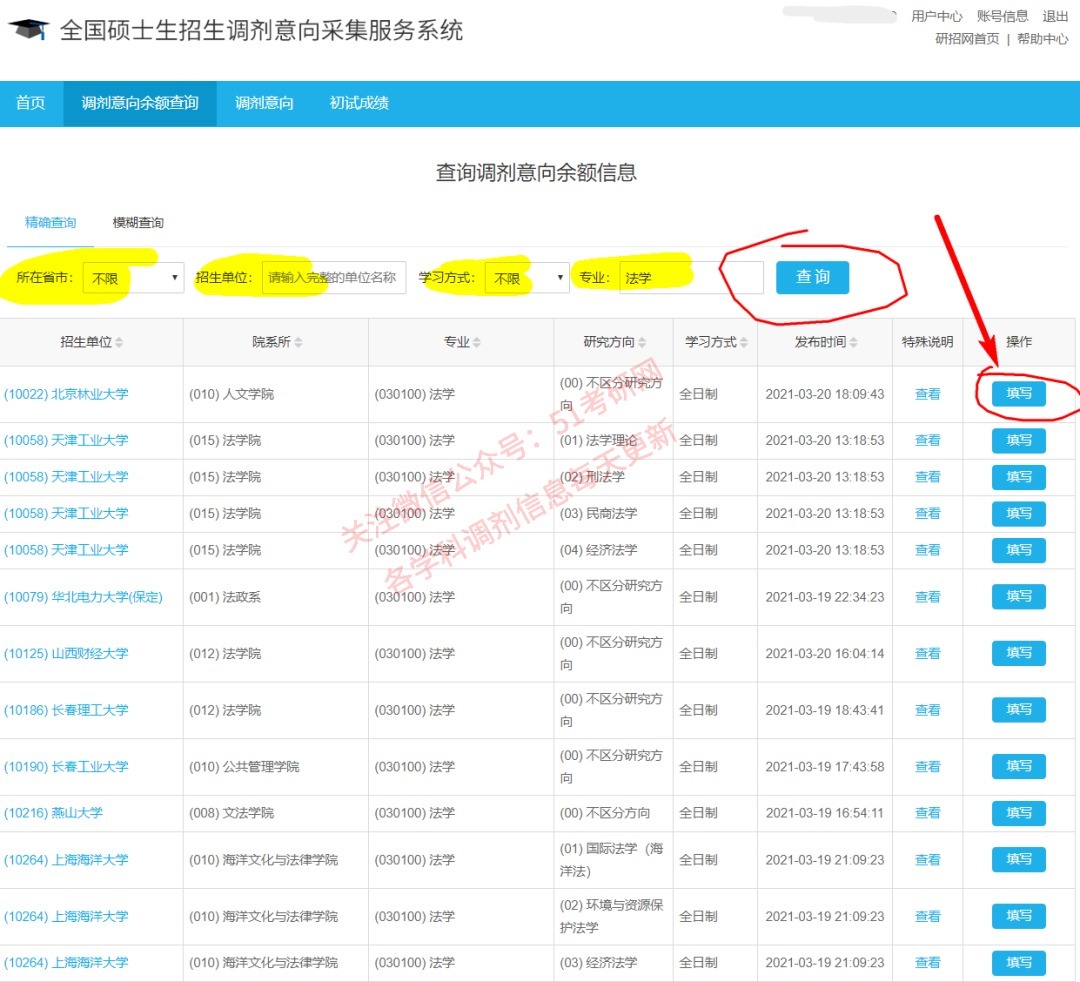Open the 学习方式 study mode dropdown
Viewport: 1080px width, 982px height.
click(x=527, y=277)
